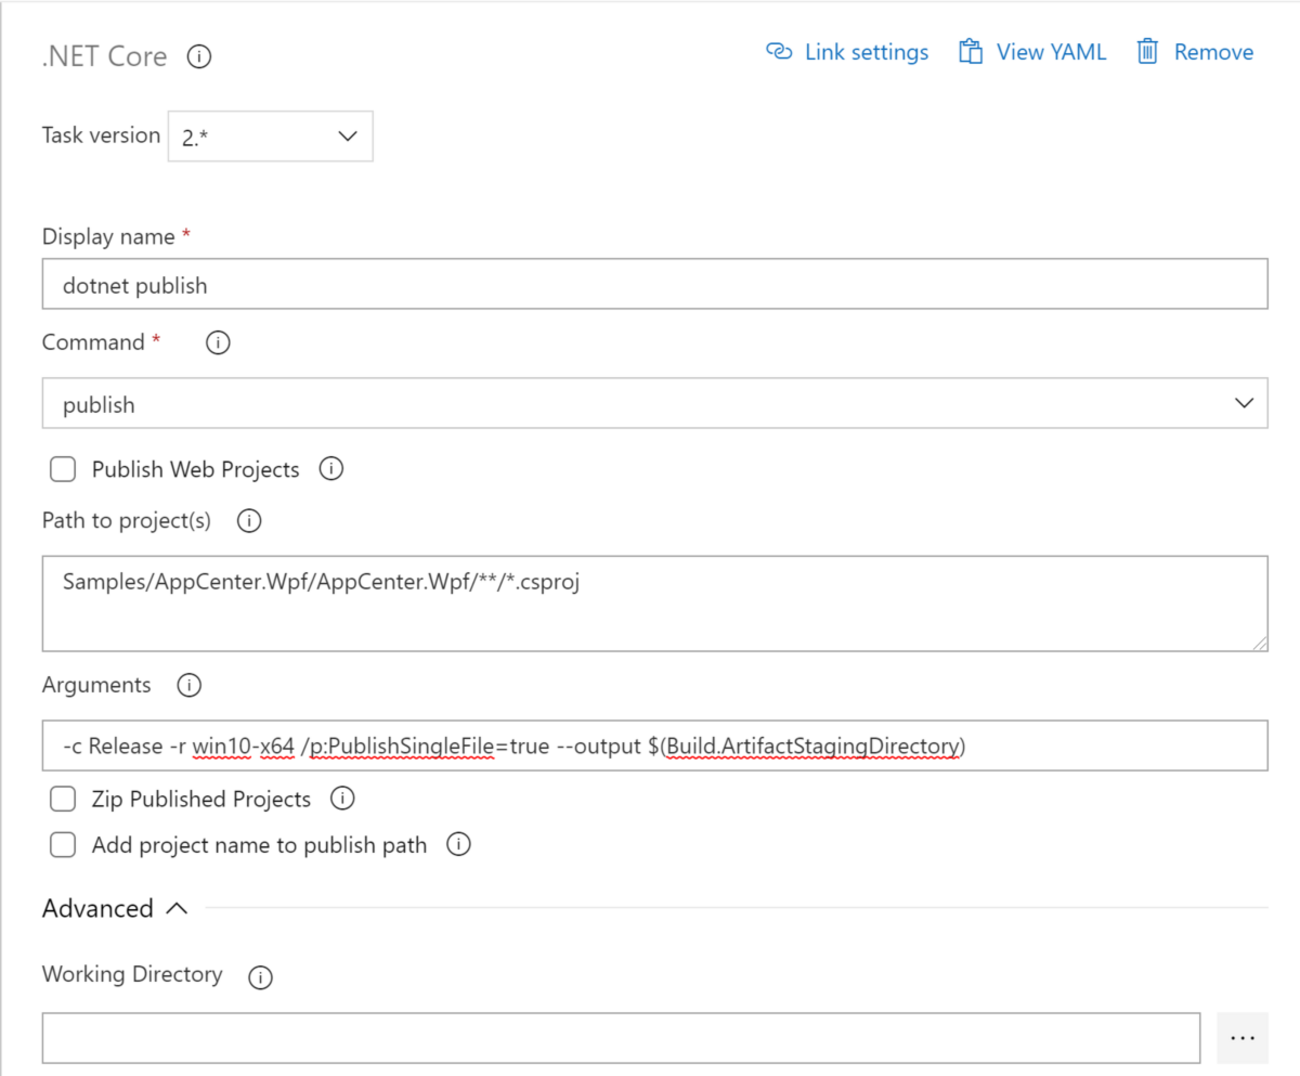Remove this task with Remove button
Screen dimensions: 1300x1076
(1195, 52)
